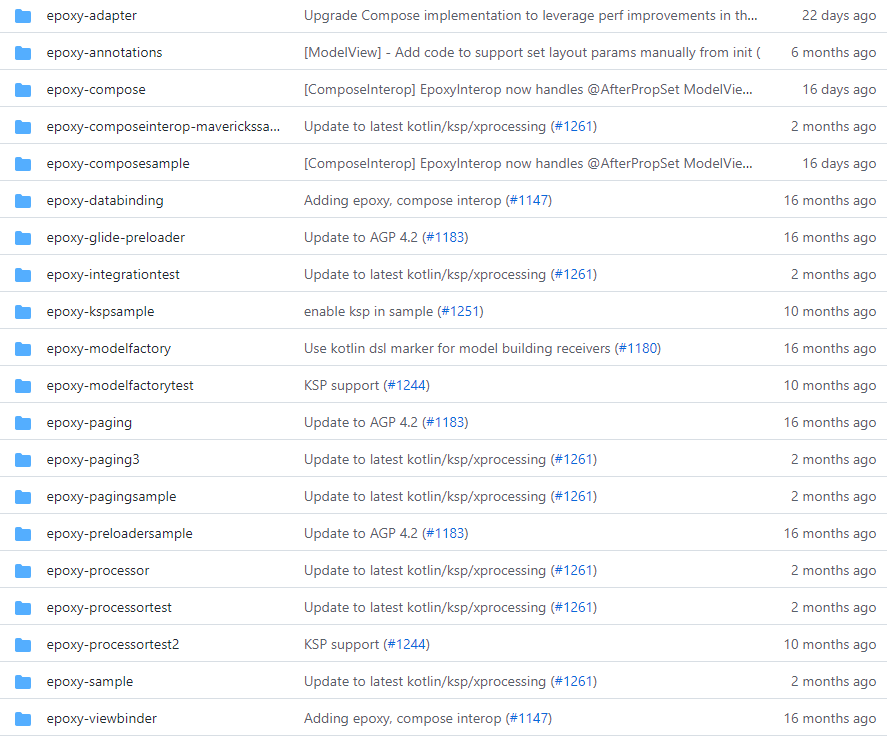
Task: Open the epoxy-kspsample folder
Action: tap(100, 312)
